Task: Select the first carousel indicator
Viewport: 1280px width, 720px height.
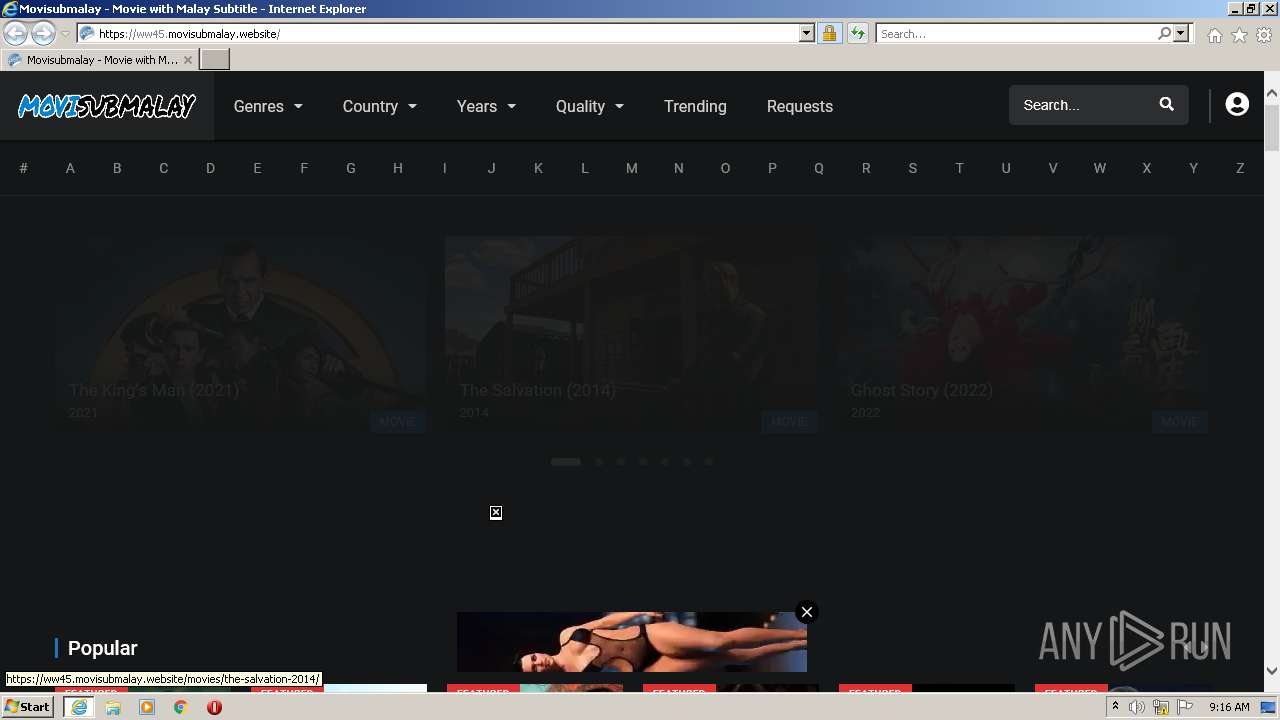Action: (x=566, y=462)
